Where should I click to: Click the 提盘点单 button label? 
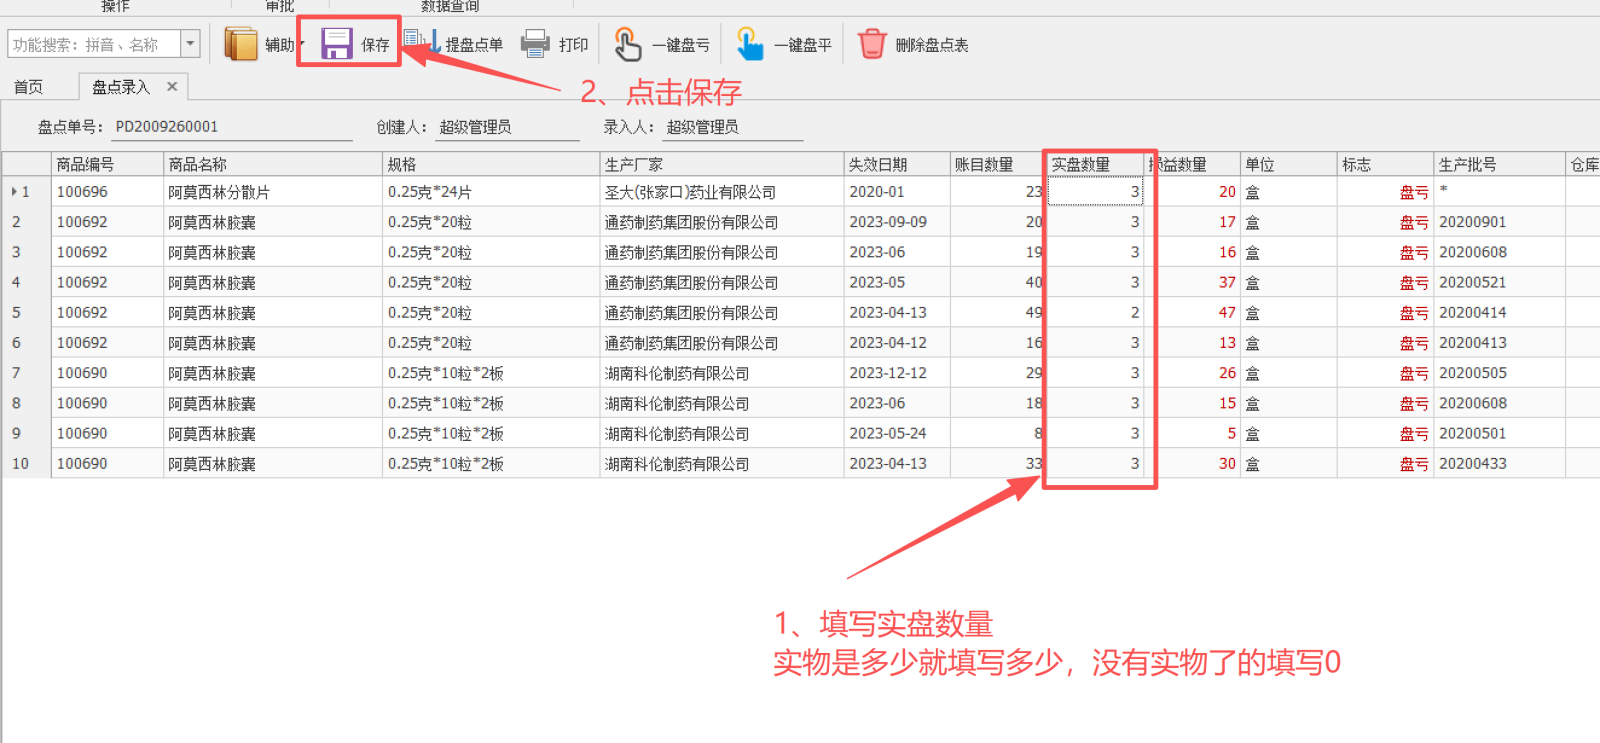tap(474, 45)
